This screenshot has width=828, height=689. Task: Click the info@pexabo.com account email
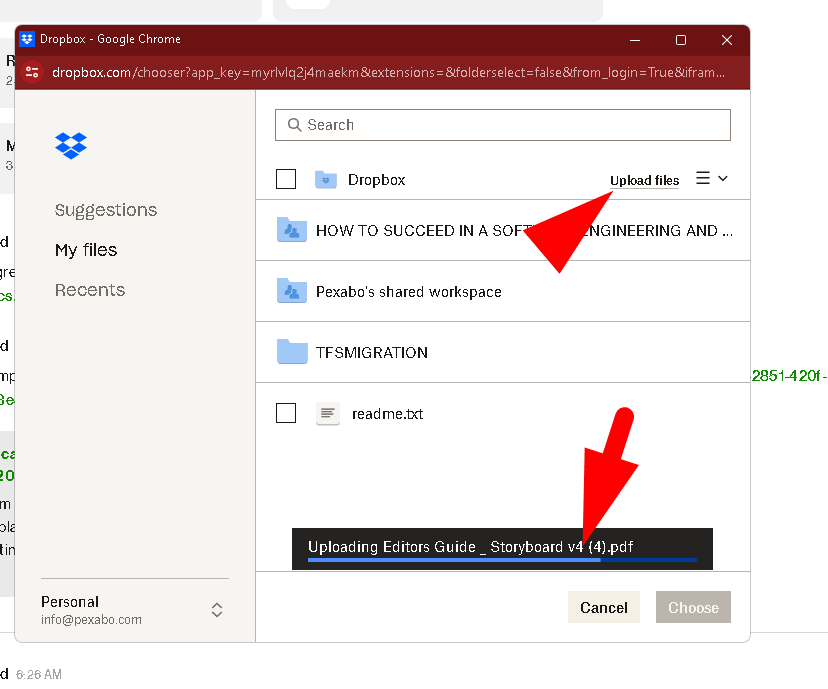tap(91, 619)
